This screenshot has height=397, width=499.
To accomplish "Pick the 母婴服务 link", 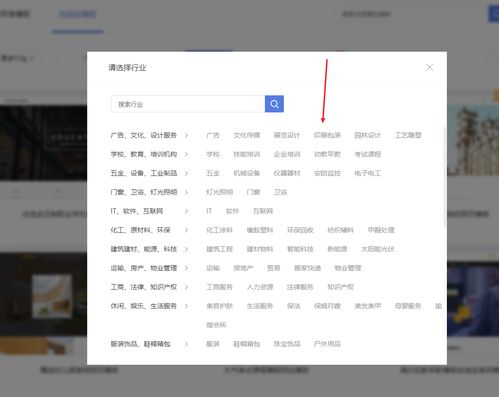I will point(408,306).
